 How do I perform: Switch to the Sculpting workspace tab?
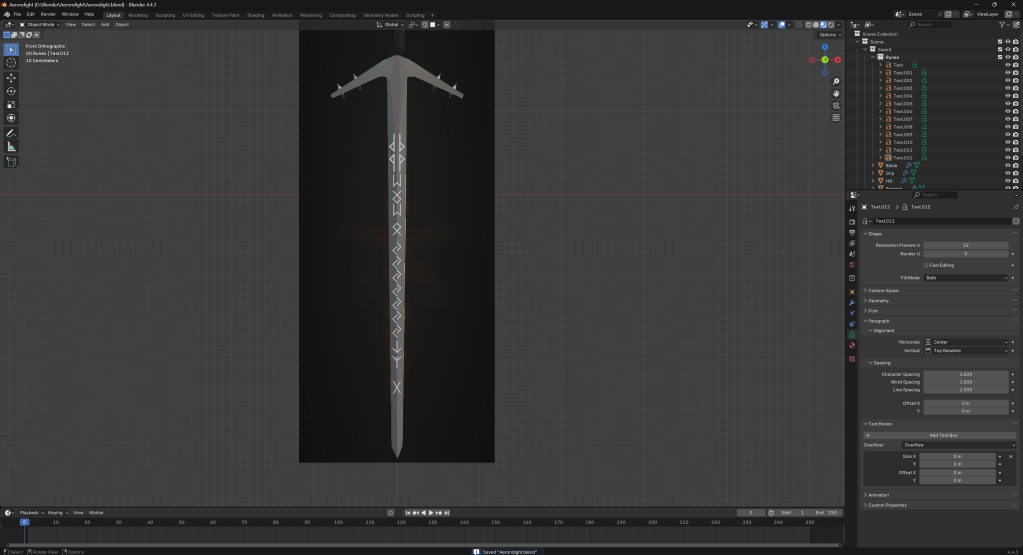coord(165,15)
